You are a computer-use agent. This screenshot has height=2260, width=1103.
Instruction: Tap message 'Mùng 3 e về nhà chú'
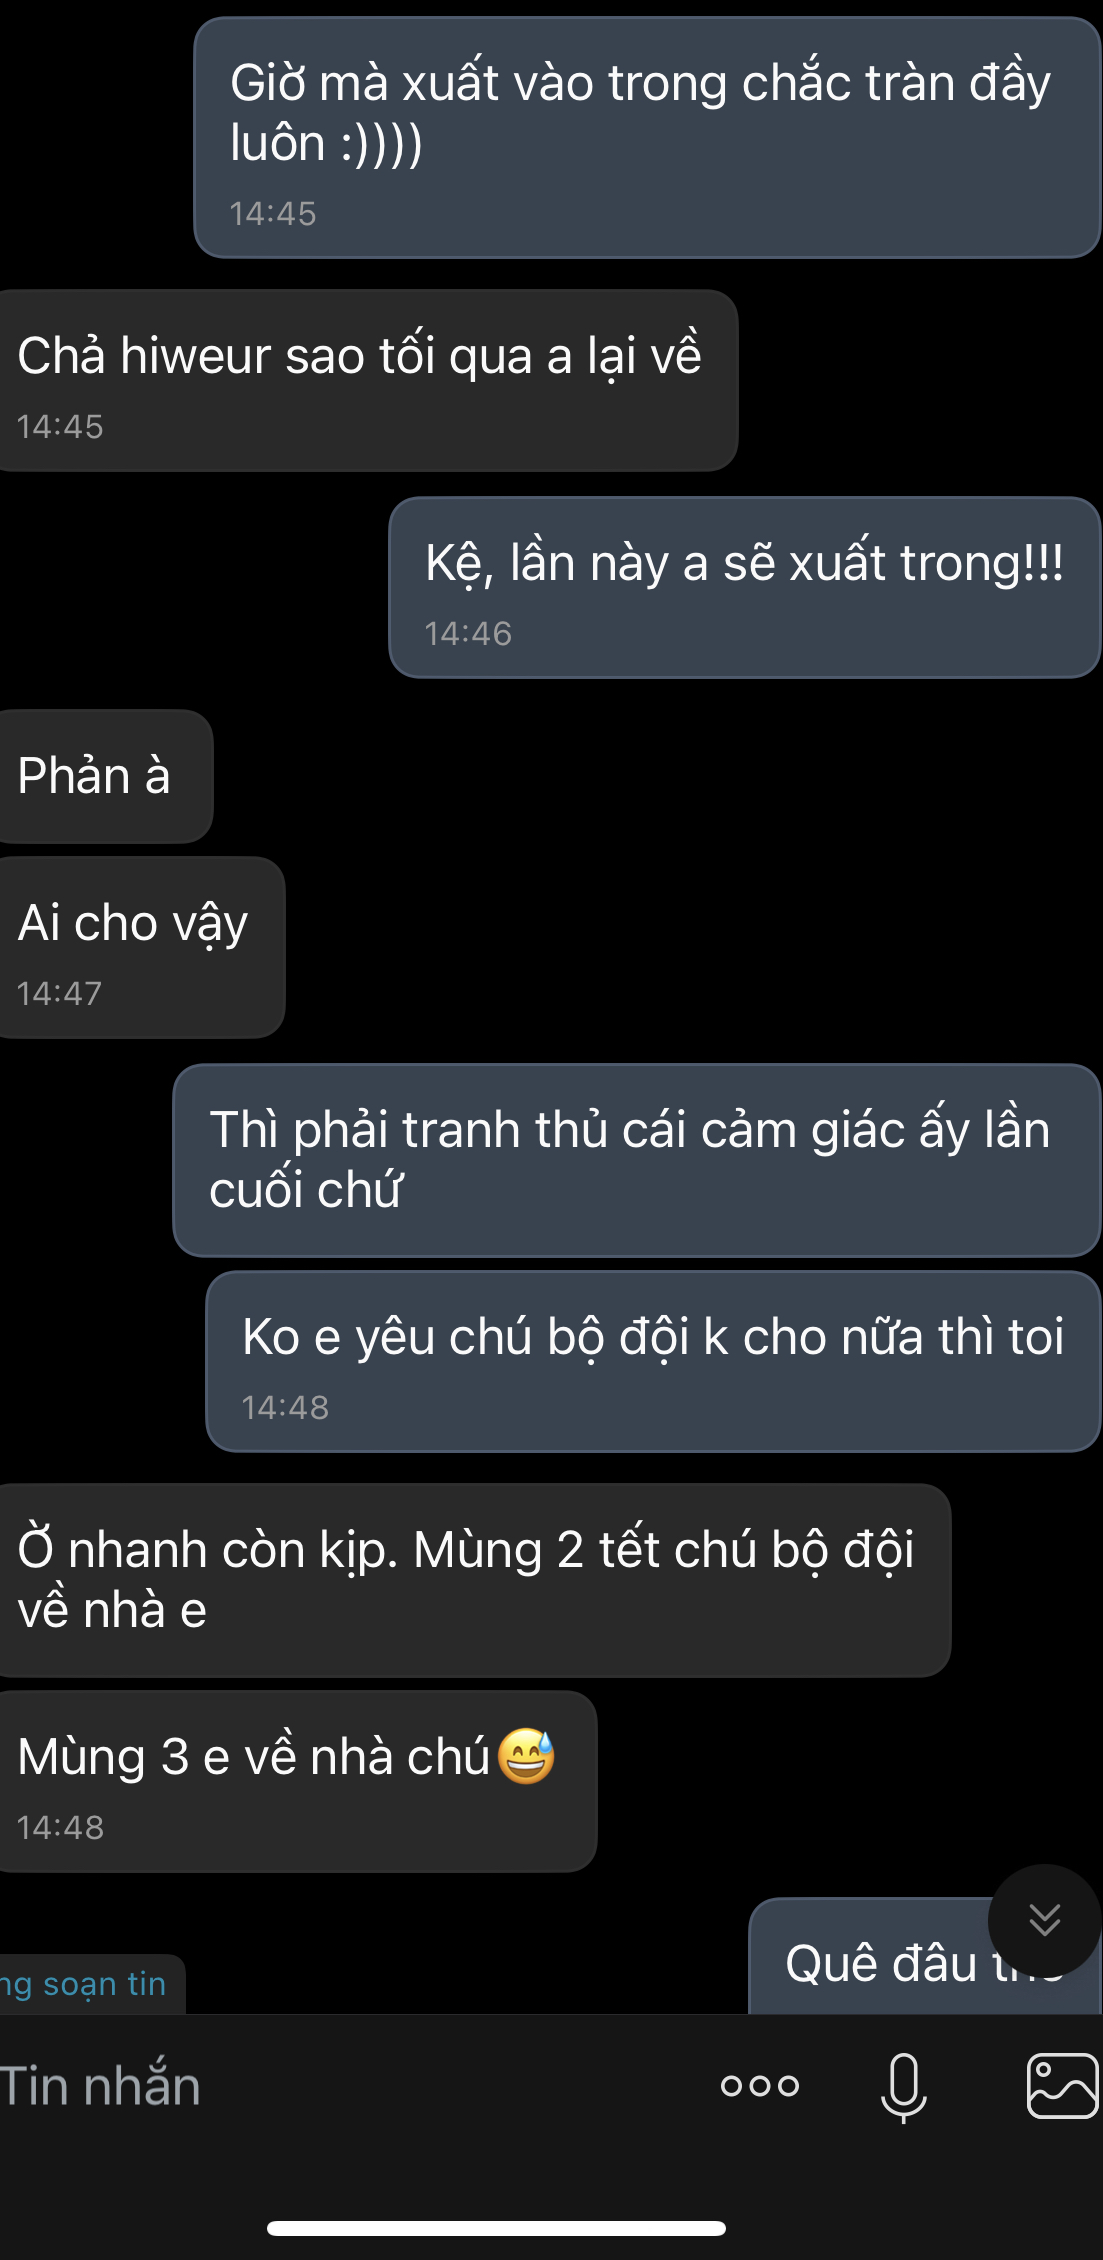coord(297,1781)
